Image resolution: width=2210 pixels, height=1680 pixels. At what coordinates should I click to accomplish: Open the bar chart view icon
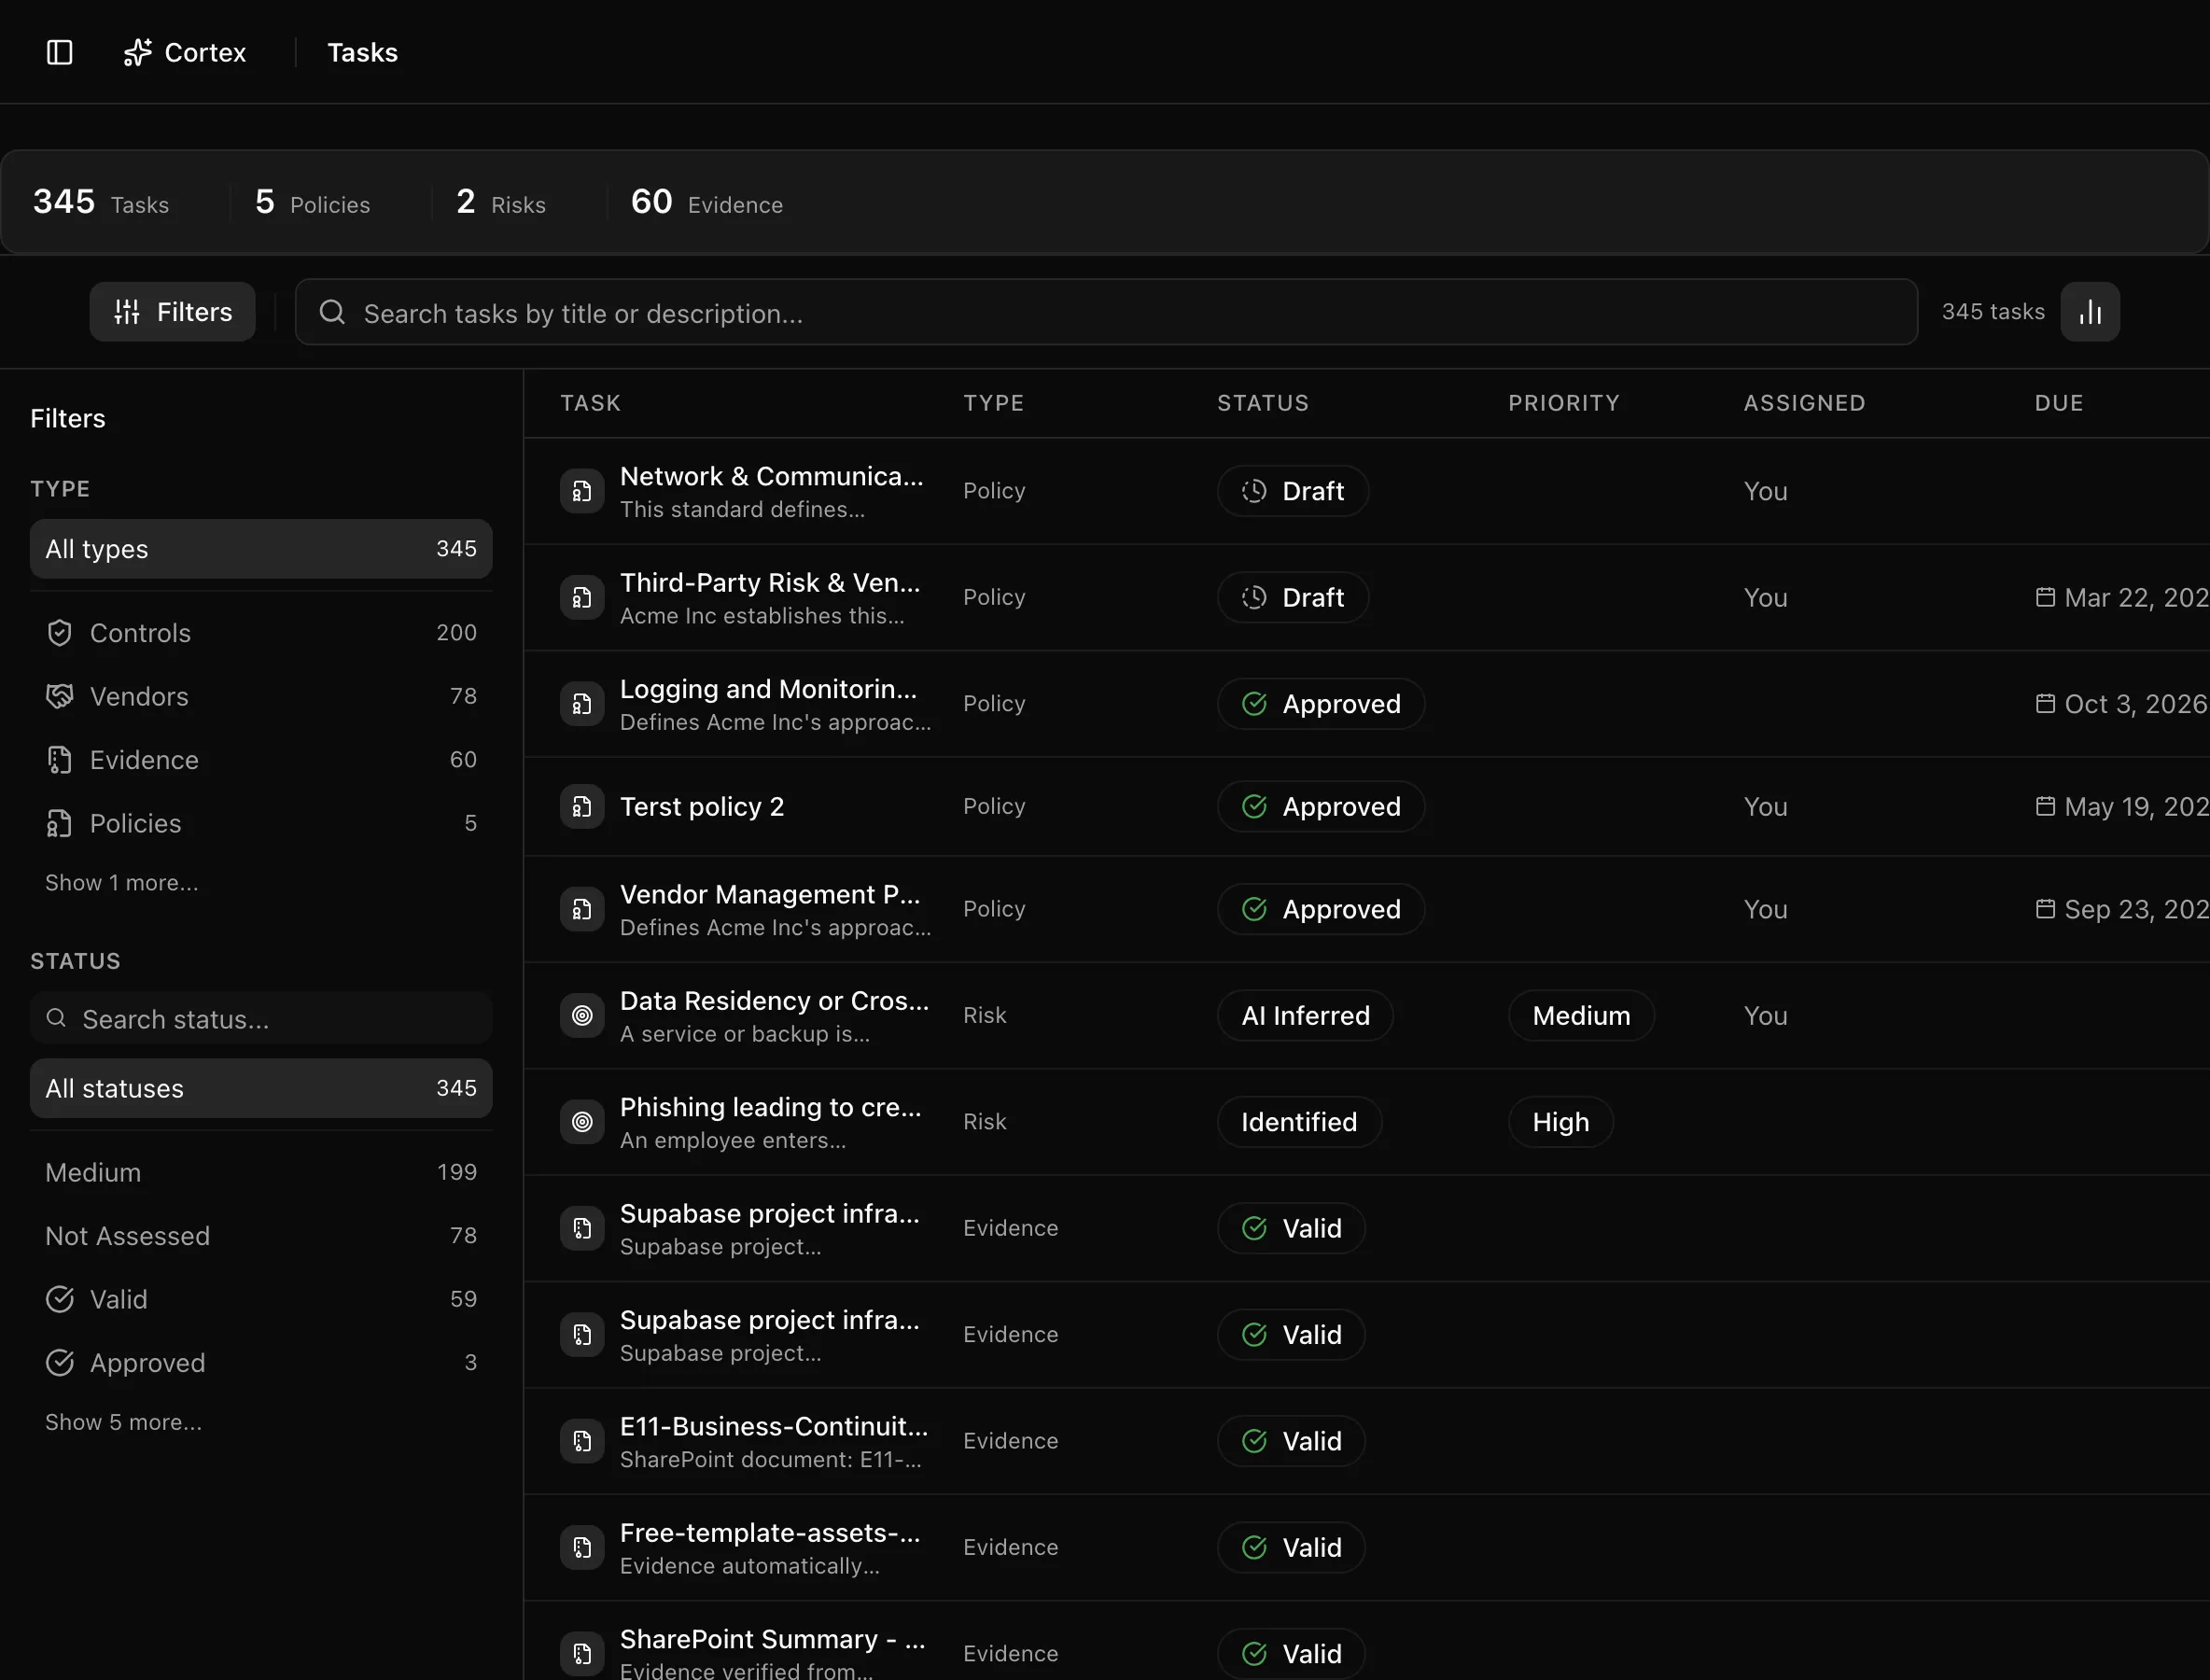pyautogui.click(x=2090, y=312)
